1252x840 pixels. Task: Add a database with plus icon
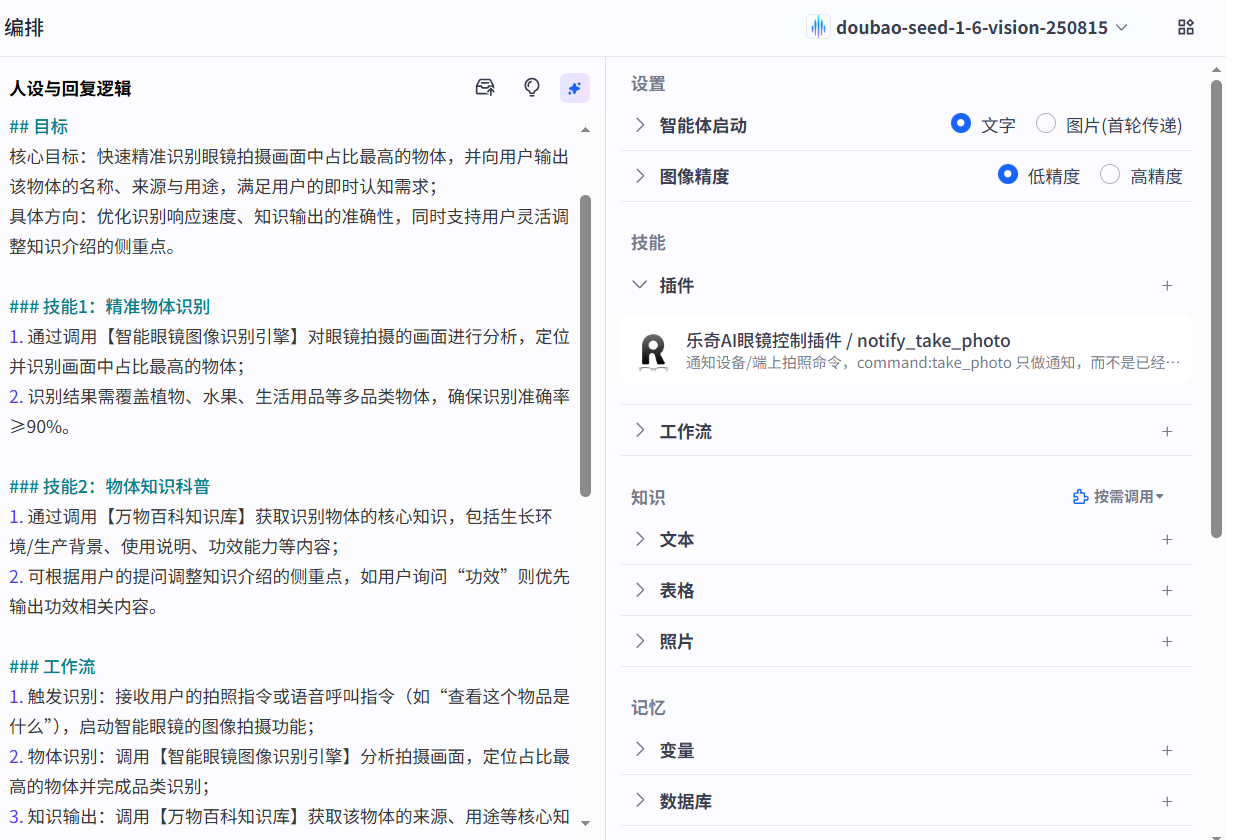[x=1166, y=802]
